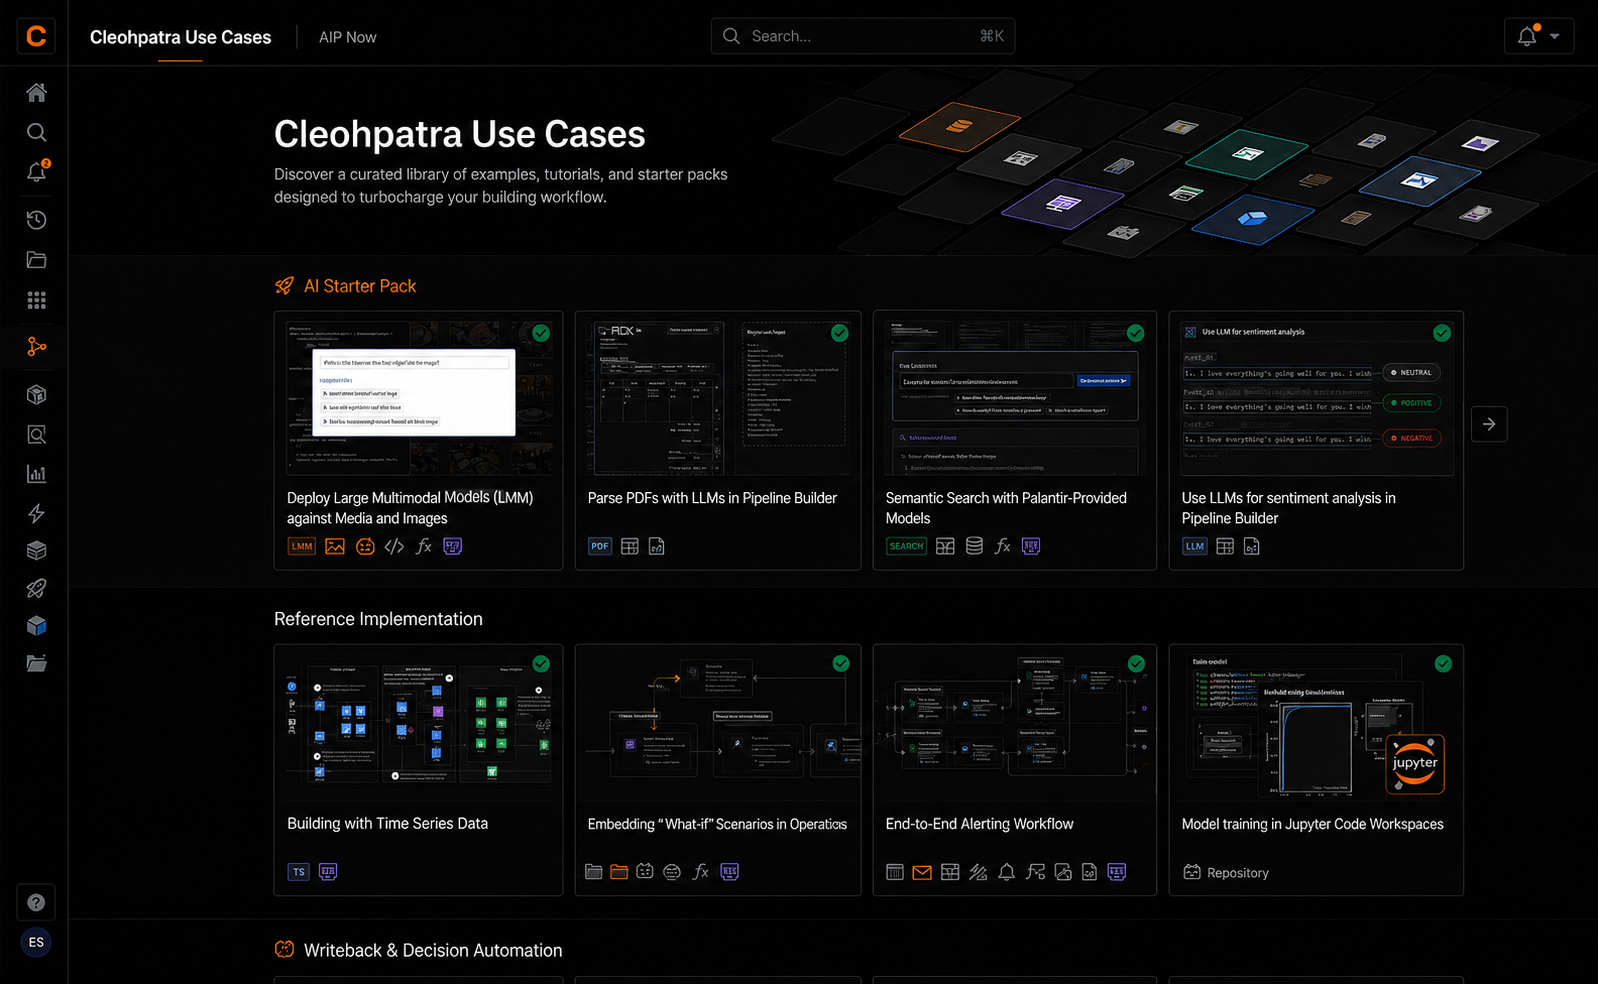
Task: Open the ES user avatar
Action: 36,942
